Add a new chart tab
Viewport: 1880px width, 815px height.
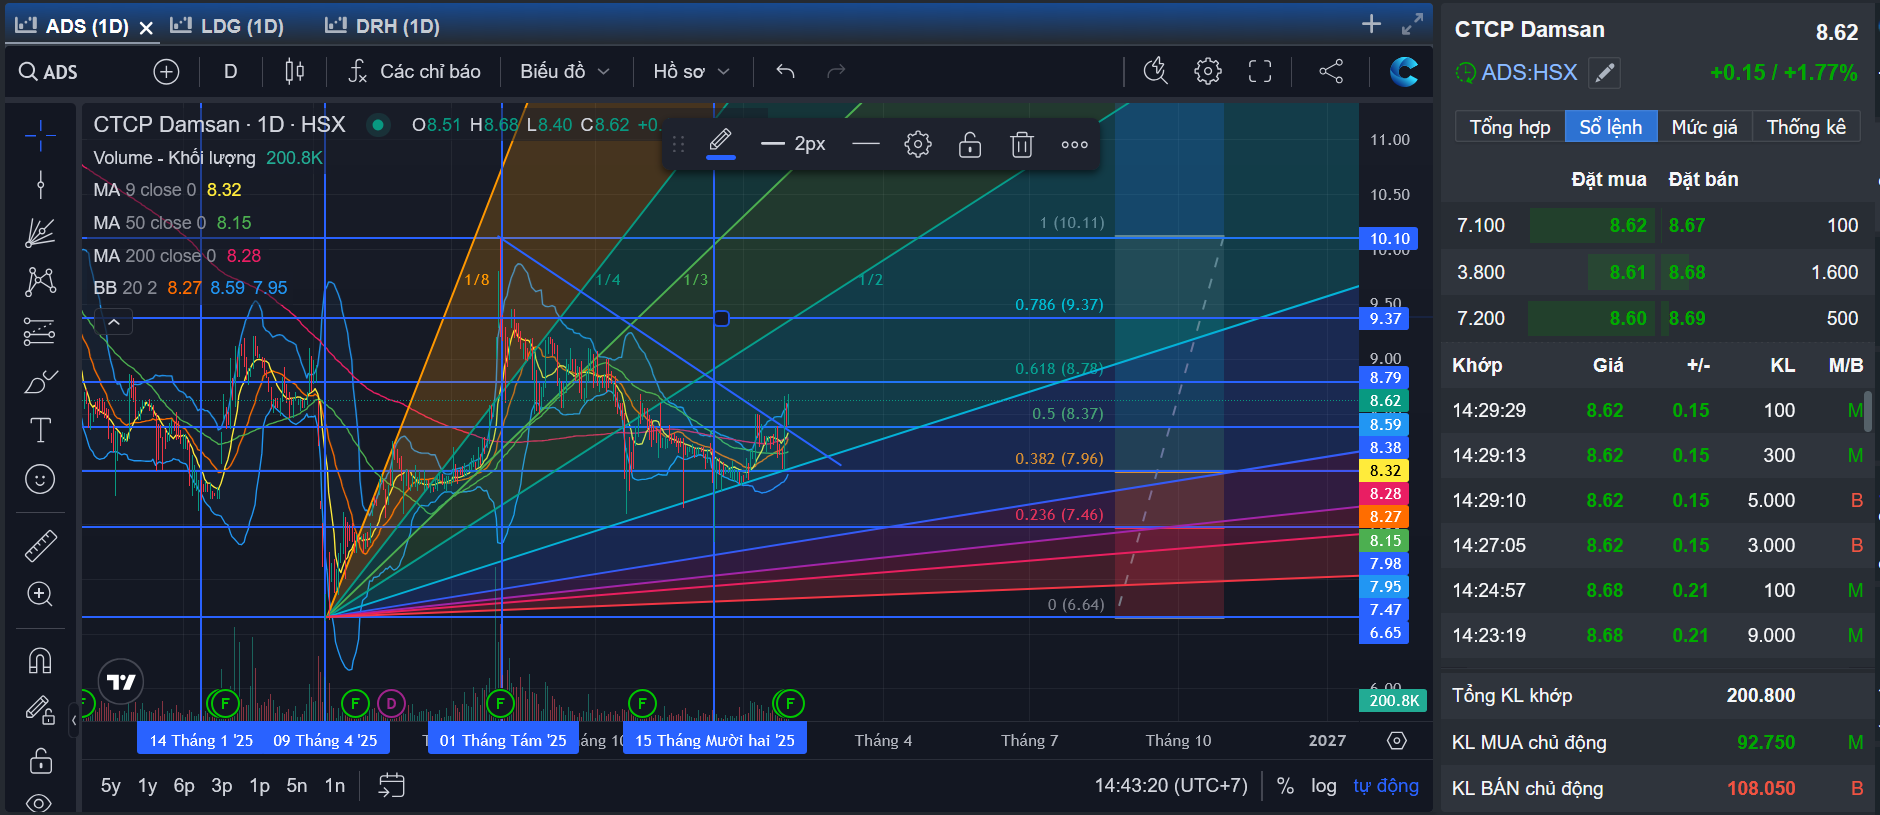(1371, 24)
